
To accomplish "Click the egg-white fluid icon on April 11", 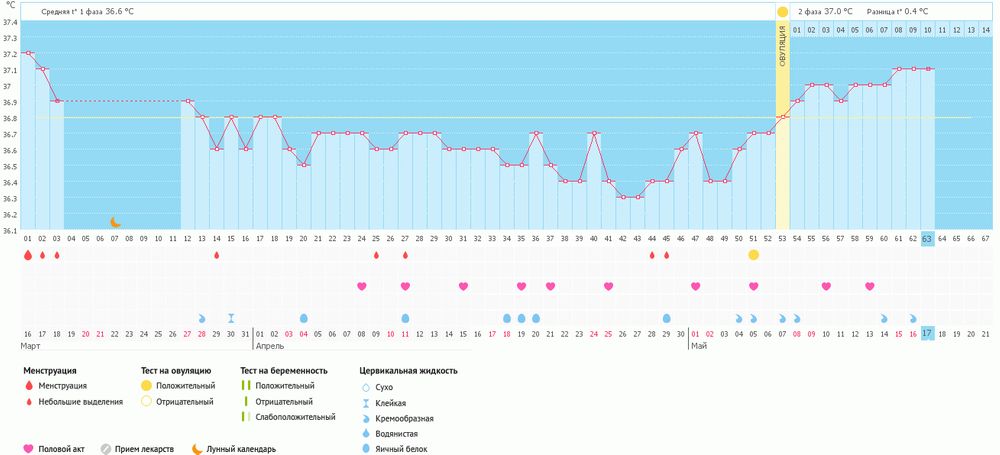I will click(x=405, y=318).
